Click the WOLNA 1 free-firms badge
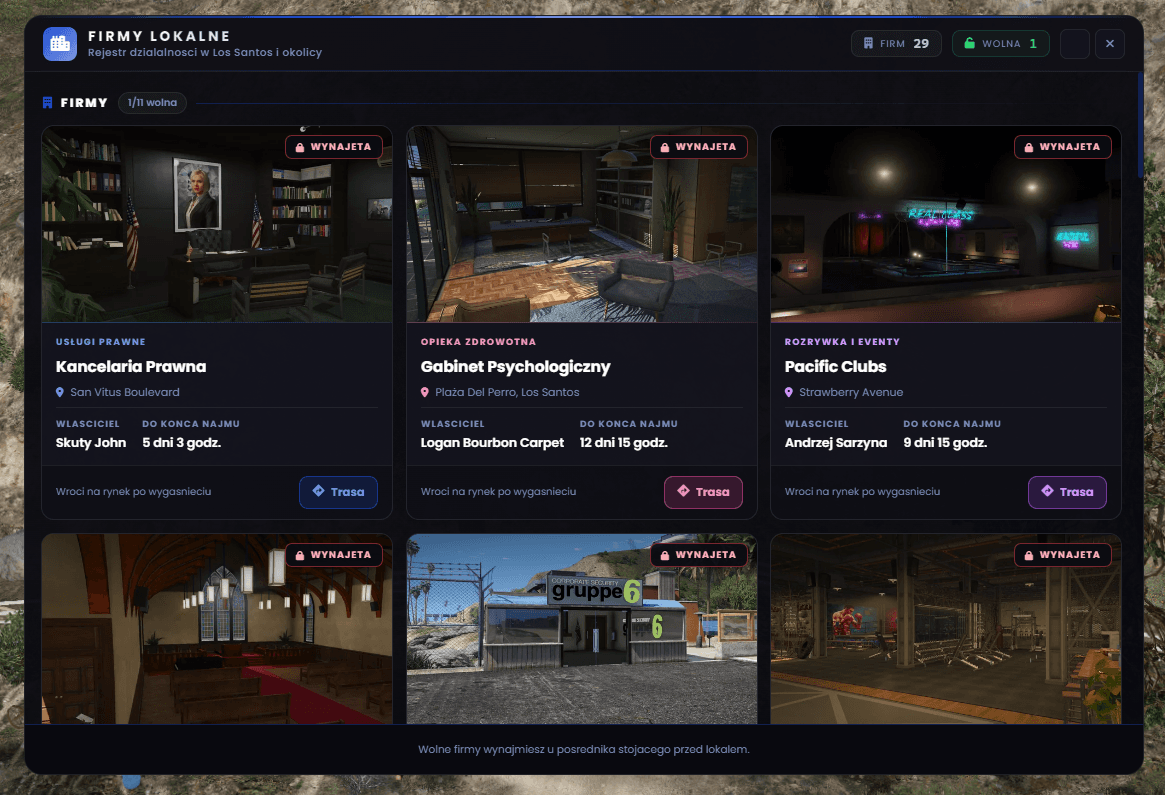The height and width of the screenshot is (795, 1165). 1001,44
